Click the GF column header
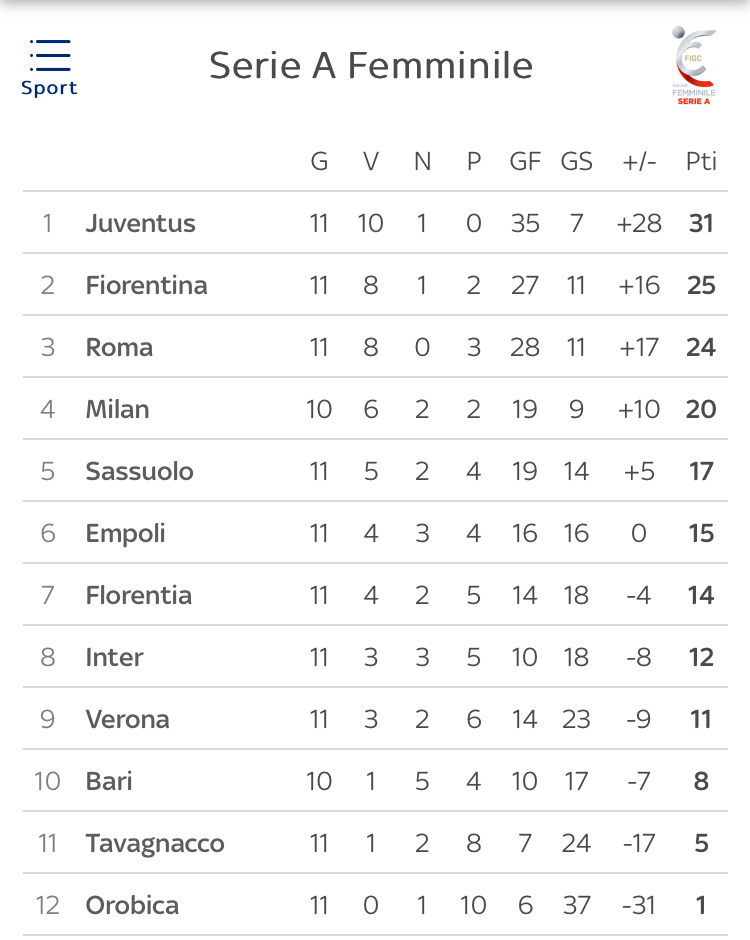 (525, 161)
